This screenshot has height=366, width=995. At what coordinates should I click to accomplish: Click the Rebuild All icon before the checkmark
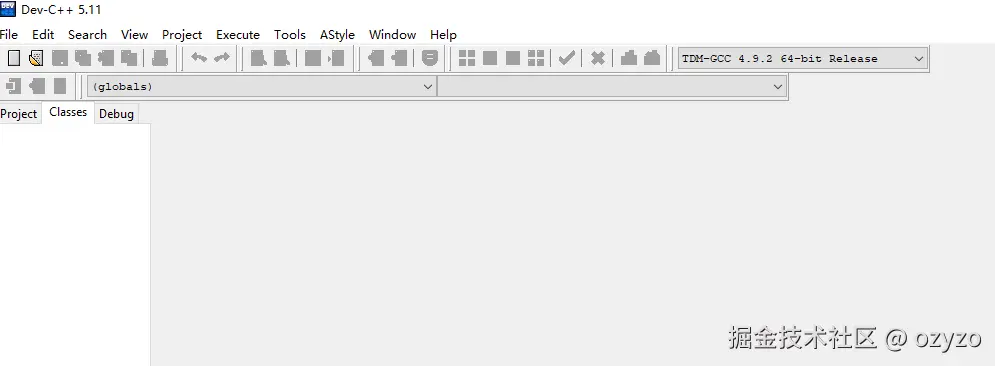(x=536, y=58)
